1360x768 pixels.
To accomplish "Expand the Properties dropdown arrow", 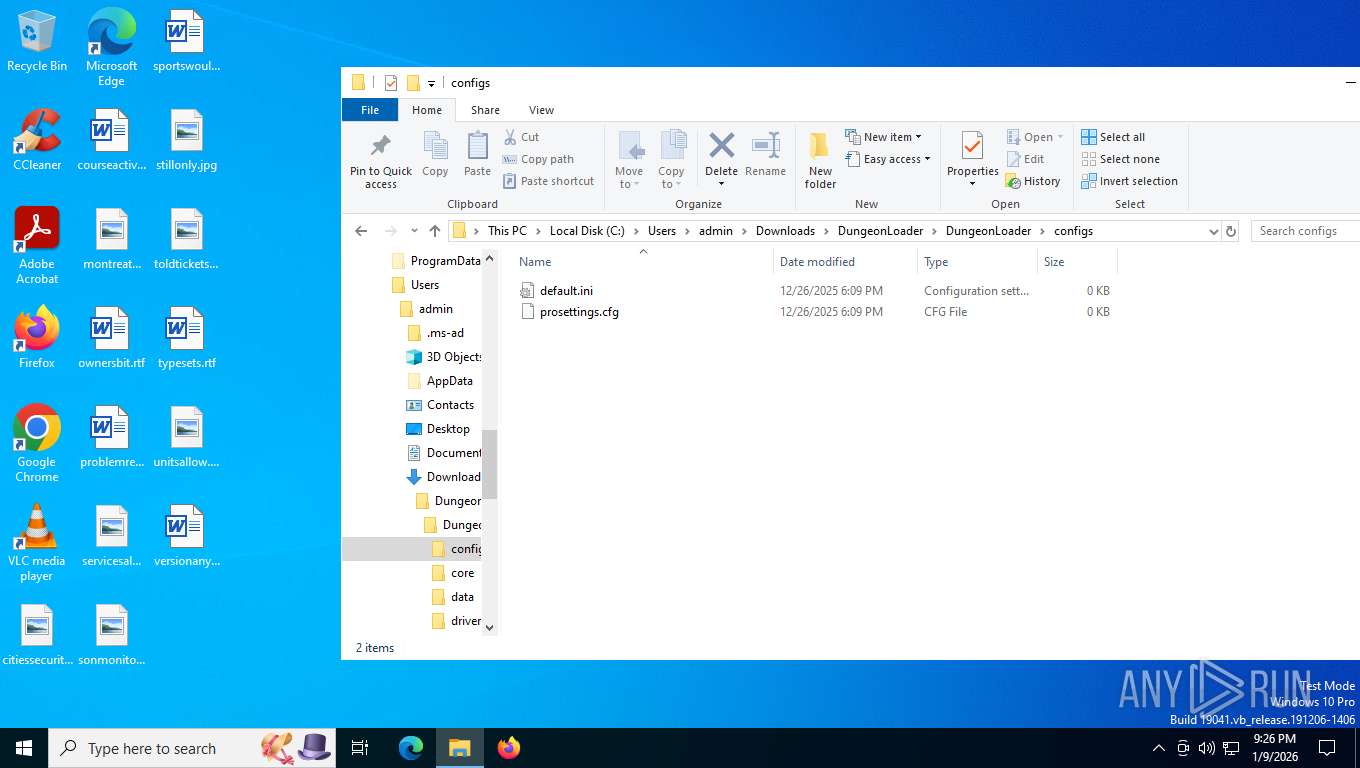I will pyautogui.click(x=972, y=184).
